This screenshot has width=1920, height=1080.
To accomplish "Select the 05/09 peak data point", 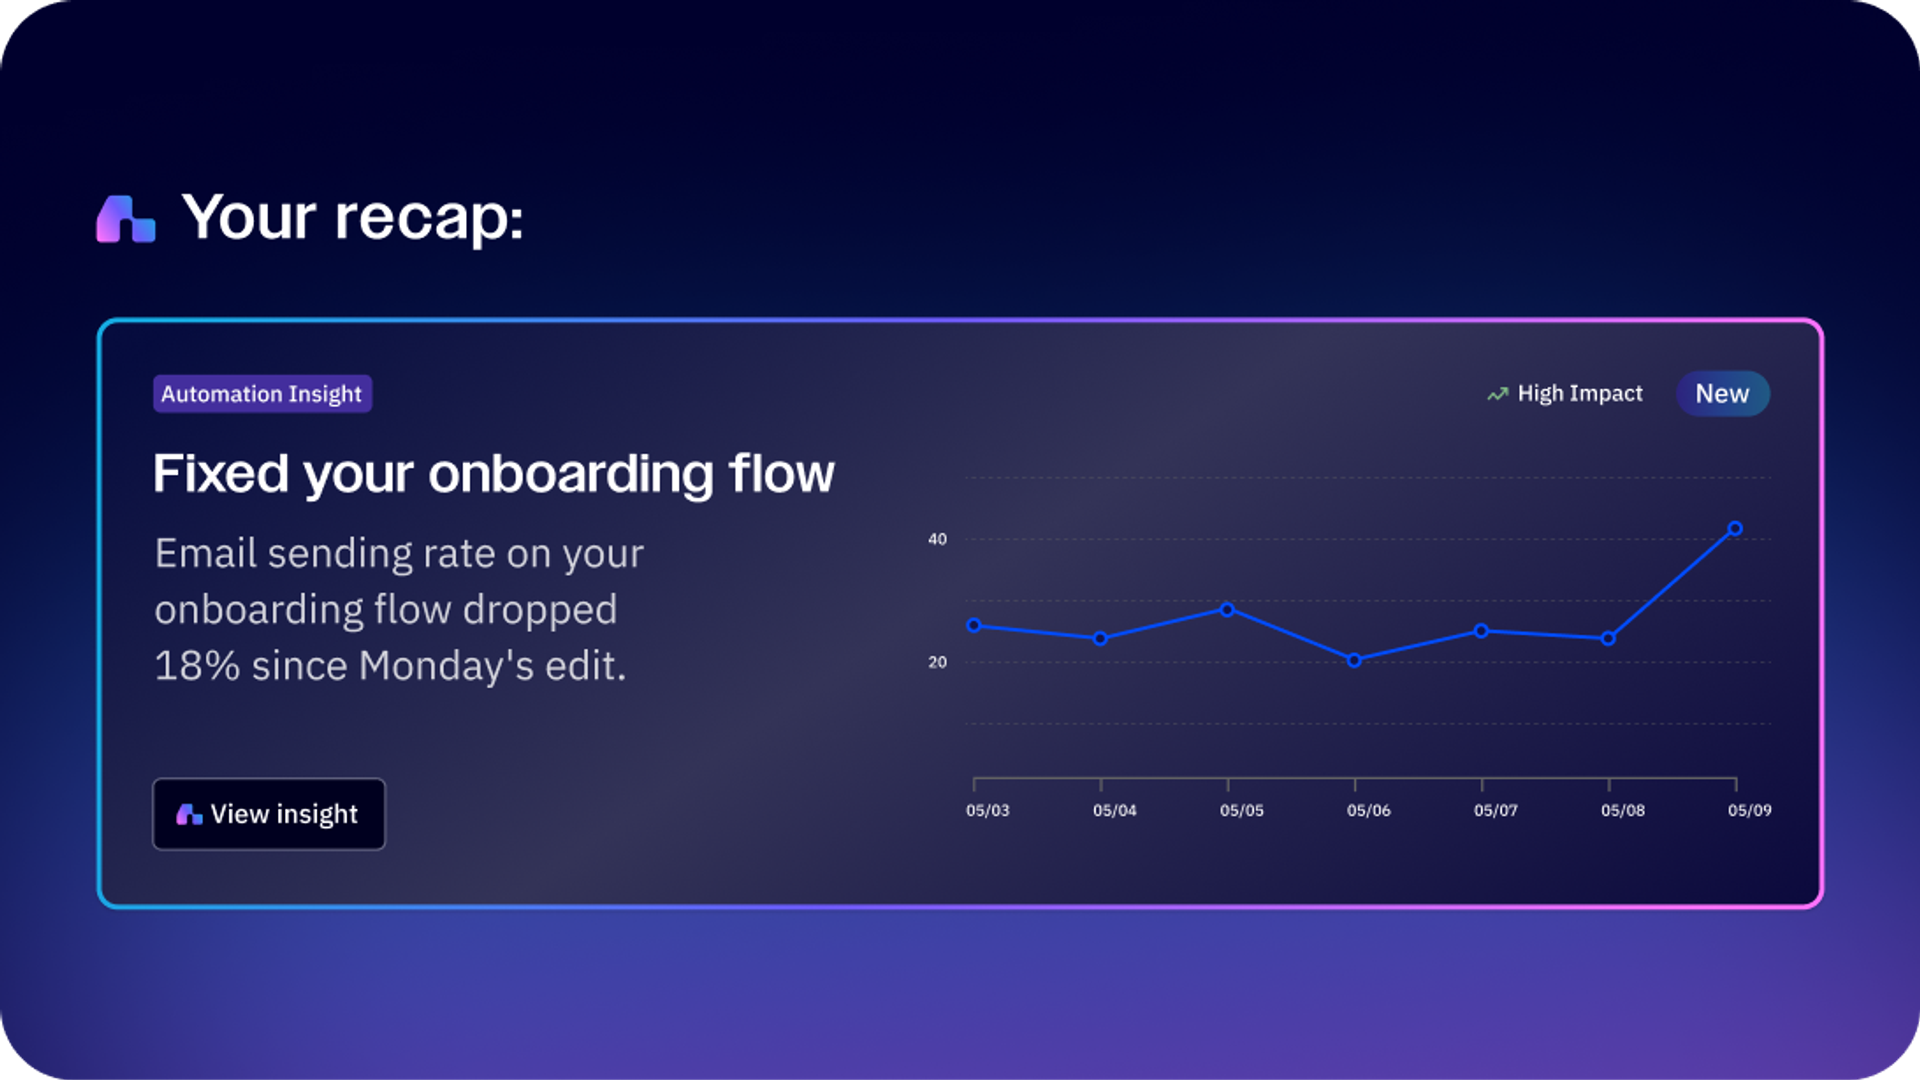I will 1735,529.
